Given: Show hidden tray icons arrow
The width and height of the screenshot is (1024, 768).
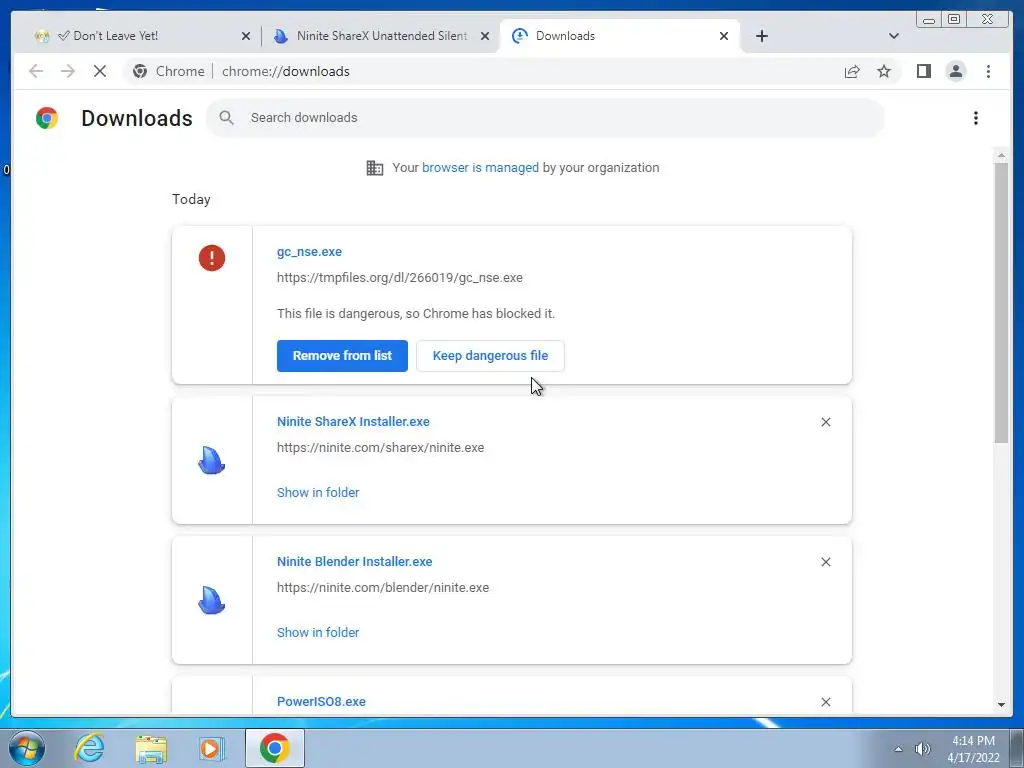Looking at the screenshot, I should pos(899,749).
